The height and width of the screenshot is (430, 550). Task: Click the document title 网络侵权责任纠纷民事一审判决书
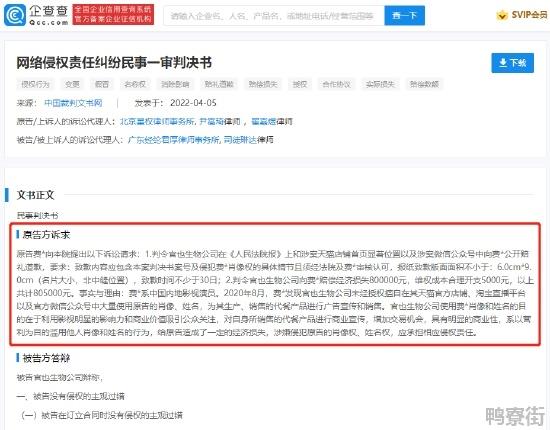pos(114,63)
